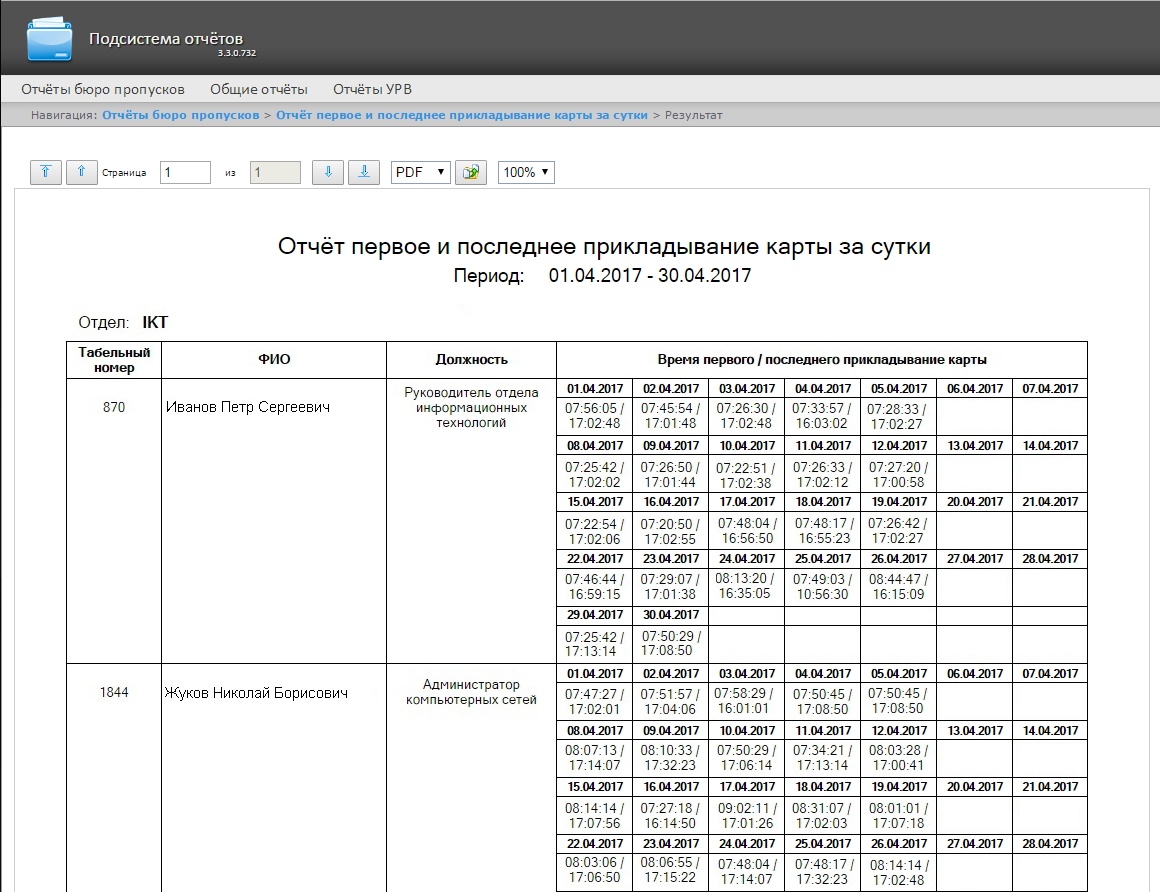This screenshot has width=1160, height=892.
Task: Open Отчёты бюро пропусков menu
Action: click(x=103, y=89)
